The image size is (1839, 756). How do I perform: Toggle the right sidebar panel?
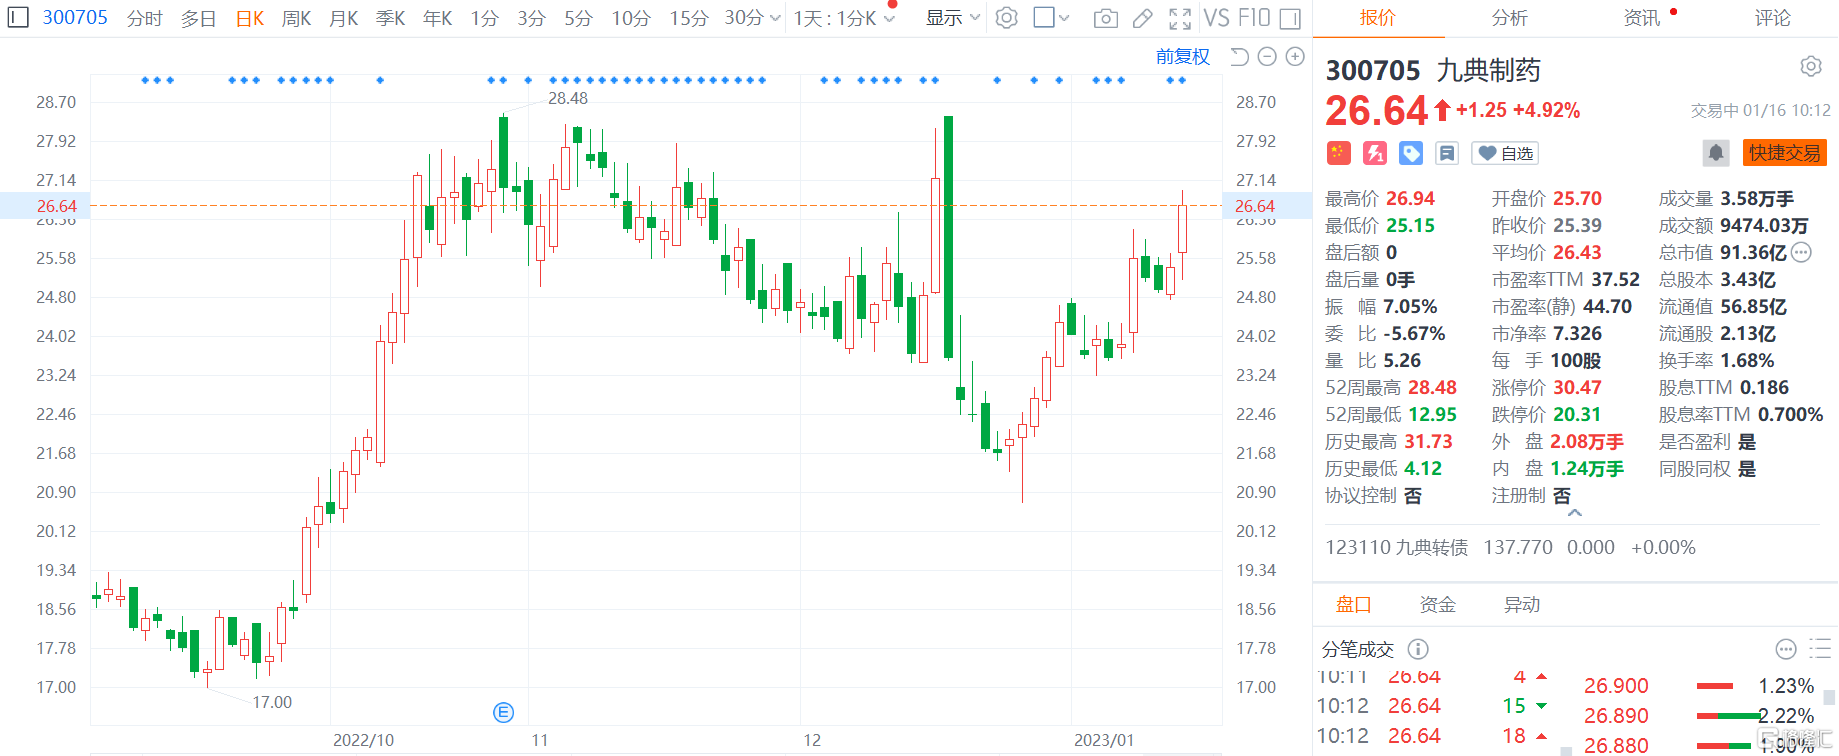[x=1290, y=18]
